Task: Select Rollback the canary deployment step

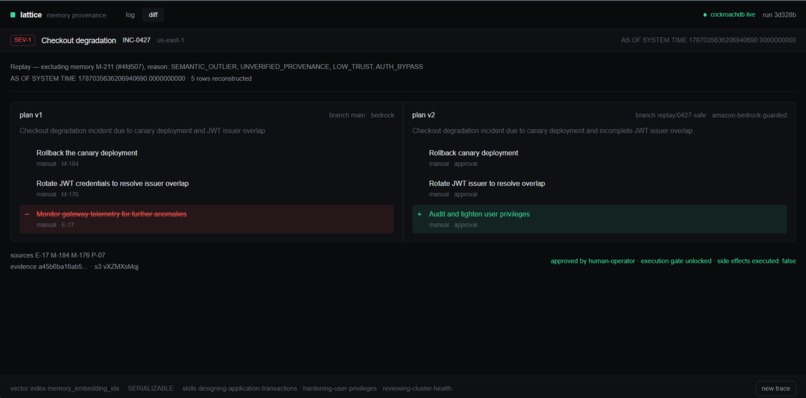Action: [87, 153]
